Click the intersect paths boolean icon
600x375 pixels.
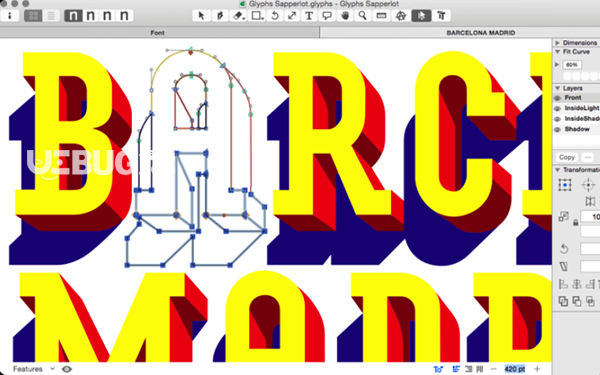[x=590, y=301]
